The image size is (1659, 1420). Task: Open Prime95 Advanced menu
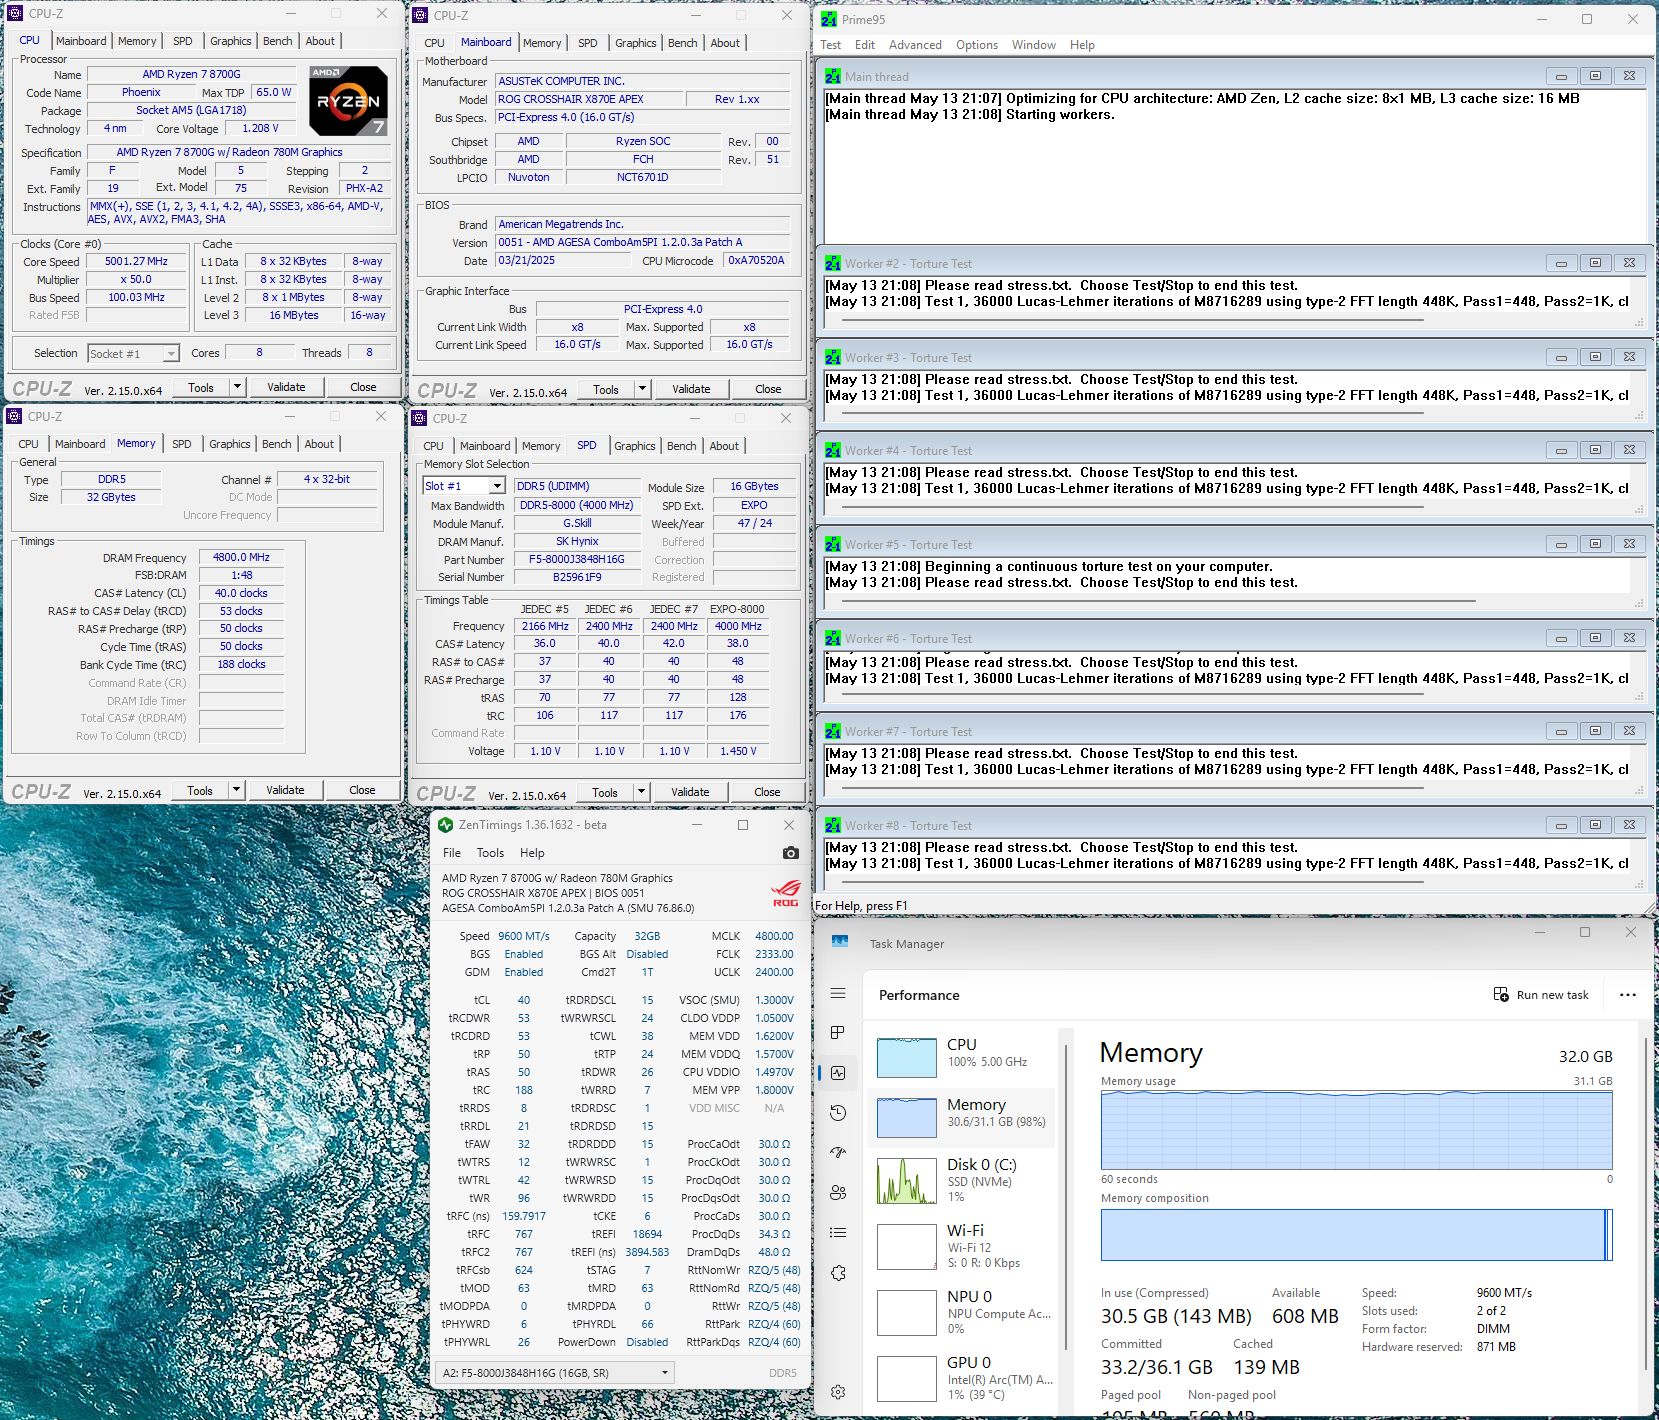point(915,45)
